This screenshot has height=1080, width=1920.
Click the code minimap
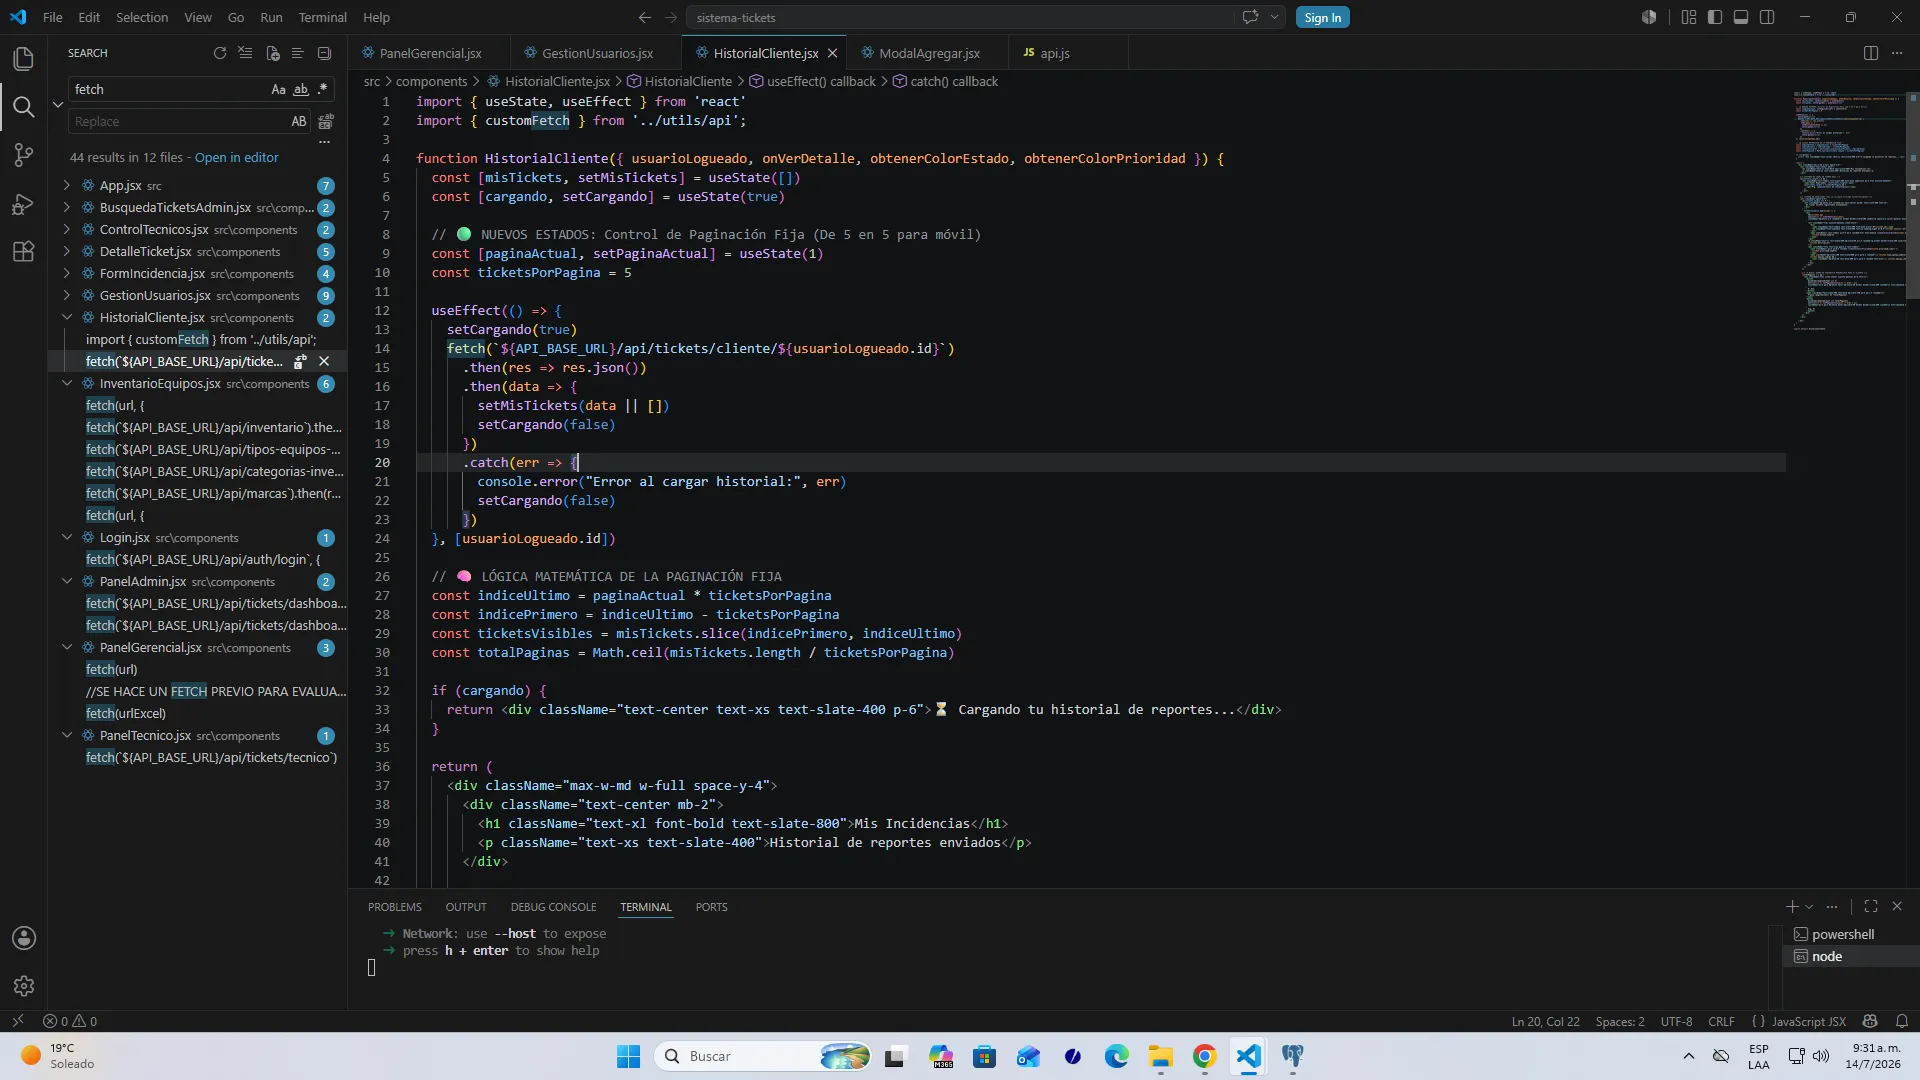tap(1848, 210)
